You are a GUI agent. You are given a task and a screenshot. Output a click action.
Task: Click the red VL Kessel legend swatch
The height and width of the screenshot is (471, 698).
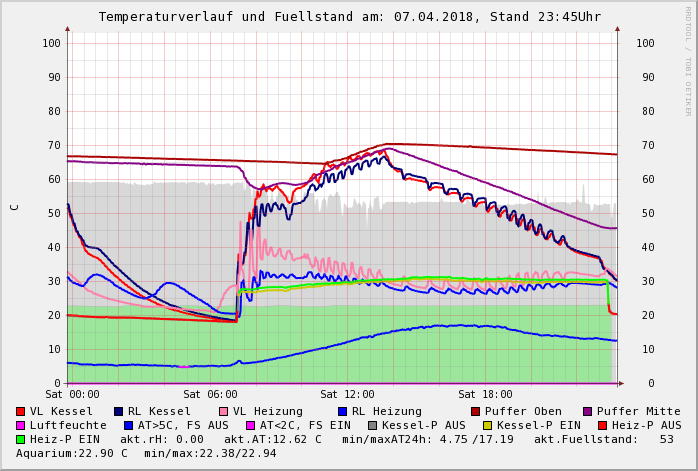21,411
